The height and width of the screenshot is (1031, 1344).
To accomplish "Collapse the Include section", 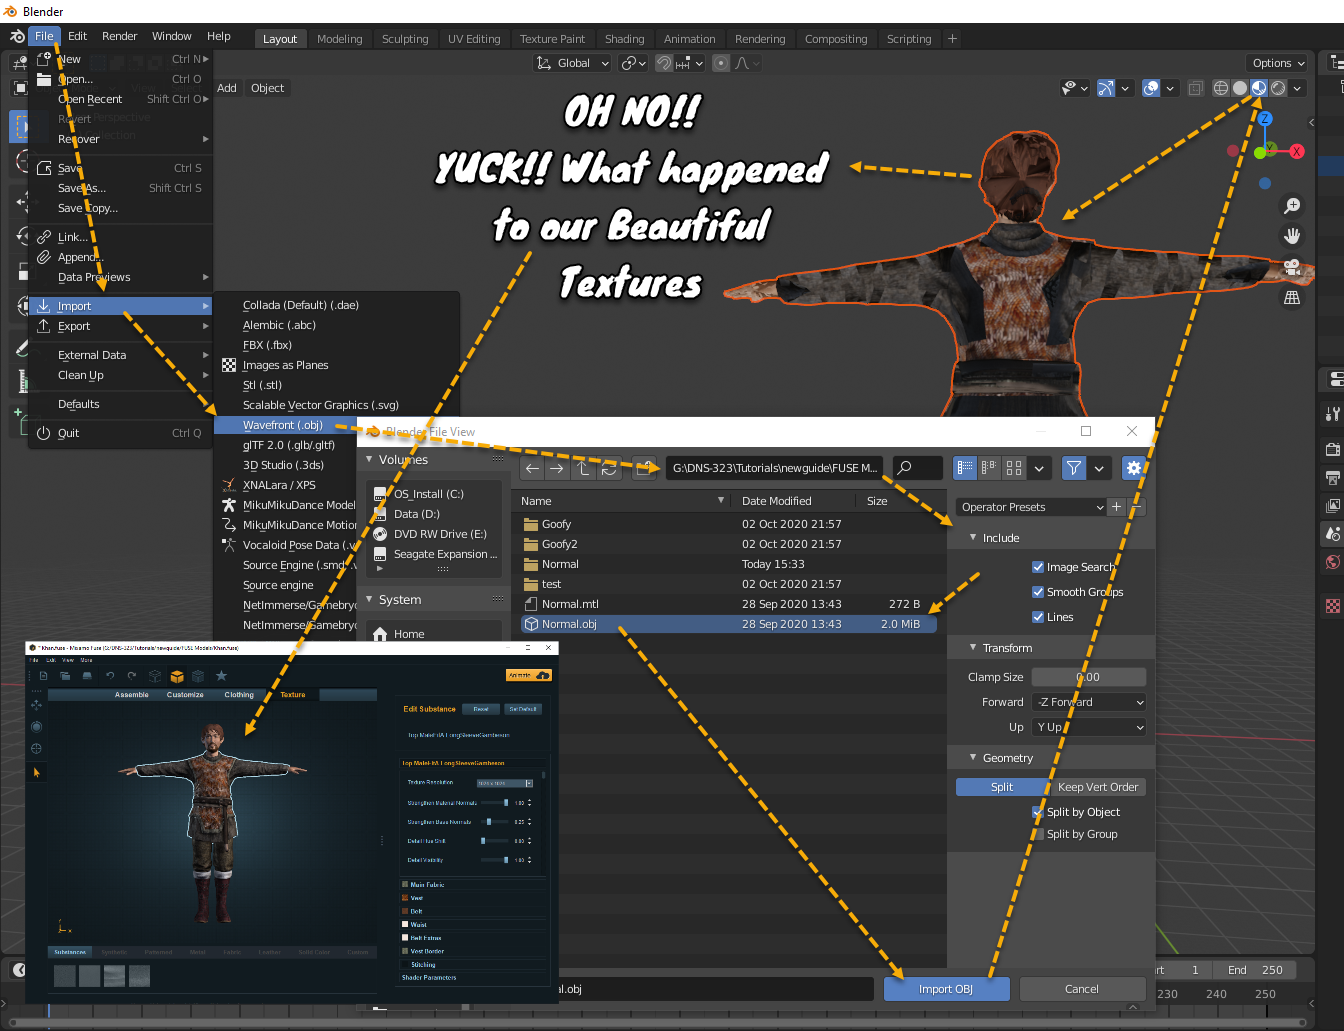I will (973, 538).
